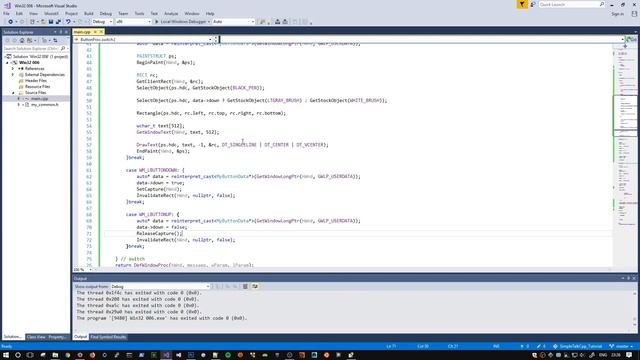Open the Analyze menu

click(x=171, y=13)
